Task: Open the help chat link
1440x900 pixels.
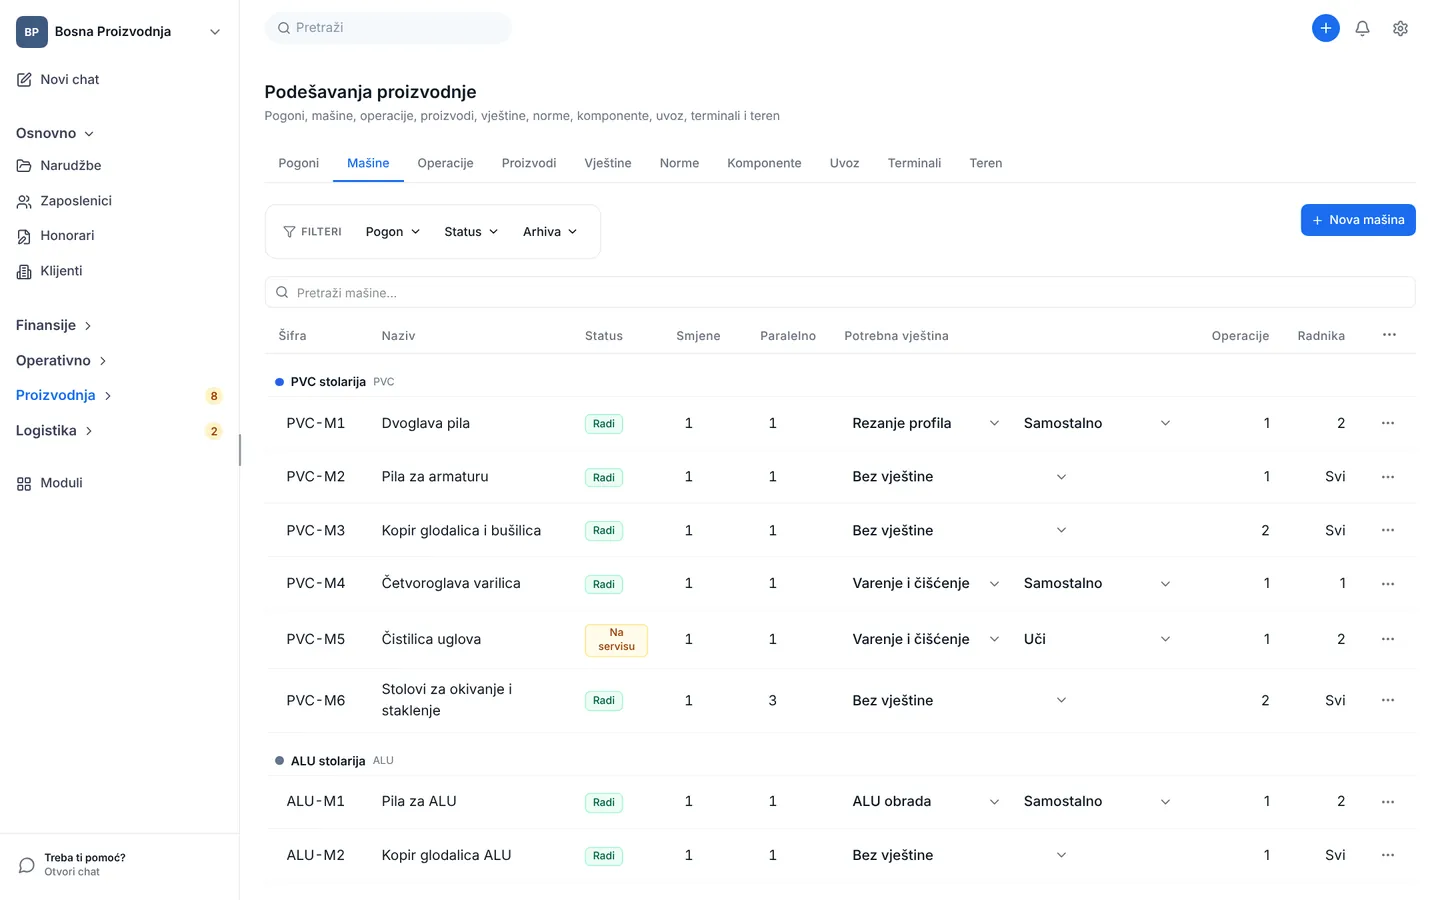Action: [72, 865]
